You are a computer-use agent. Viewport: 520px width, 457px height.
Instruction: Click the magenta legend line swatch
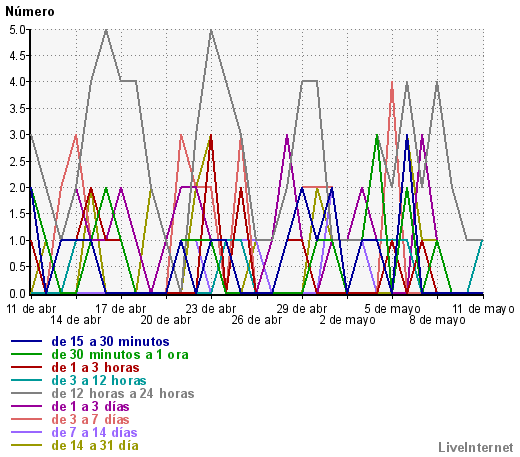[x=26, y=406]
